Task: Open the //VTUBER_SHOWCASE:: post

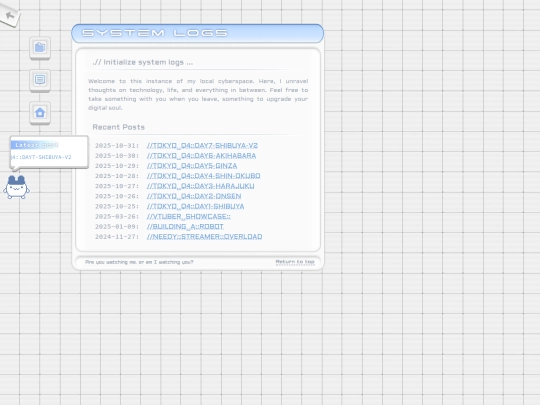Action: (x=188, y=216)
